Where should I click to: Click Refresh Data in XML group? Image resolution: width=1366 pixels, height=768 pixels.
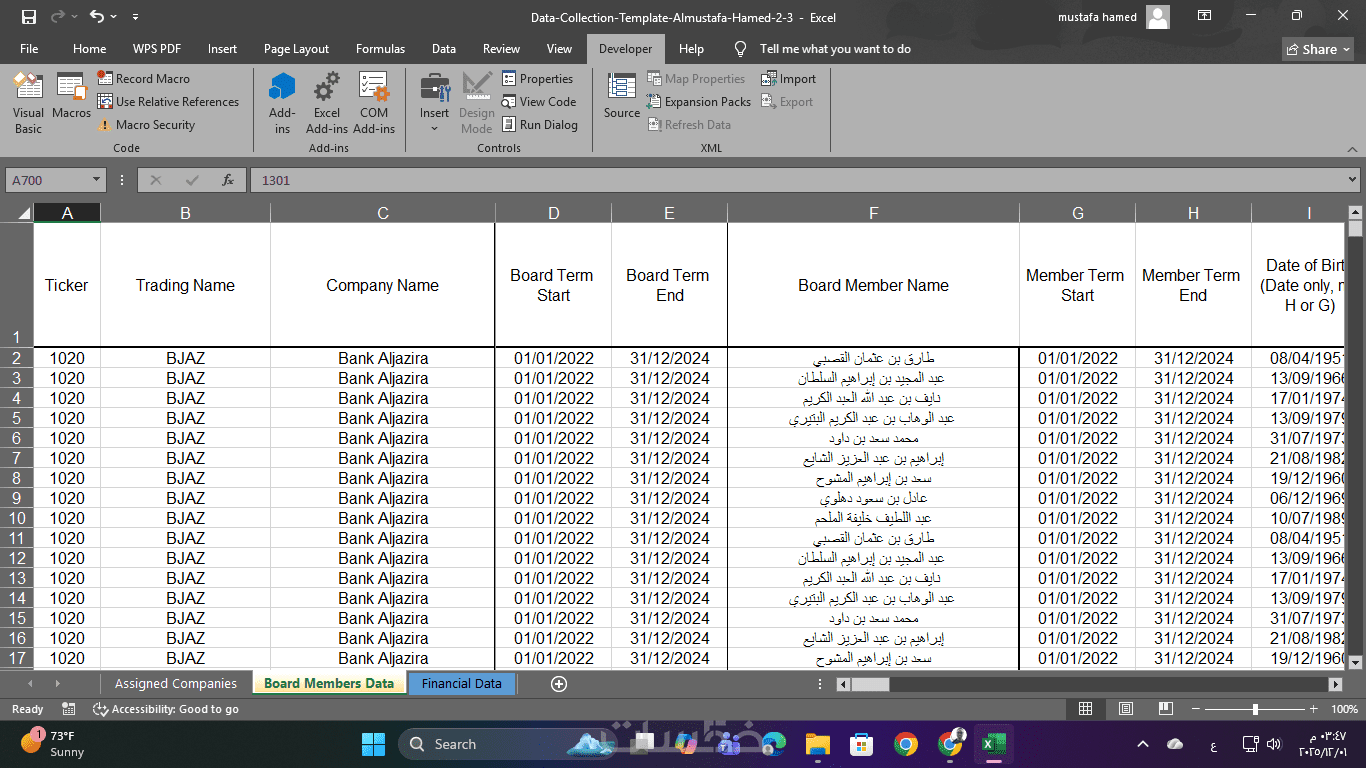[x=689, y=125]
